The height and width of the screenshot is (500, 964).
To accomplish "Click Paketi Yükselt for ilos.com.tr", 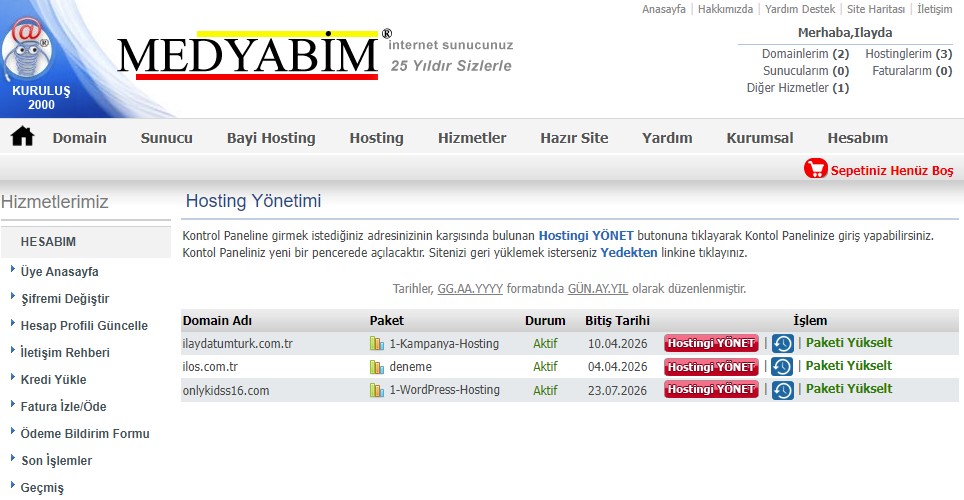I will (x=849, y=365).
